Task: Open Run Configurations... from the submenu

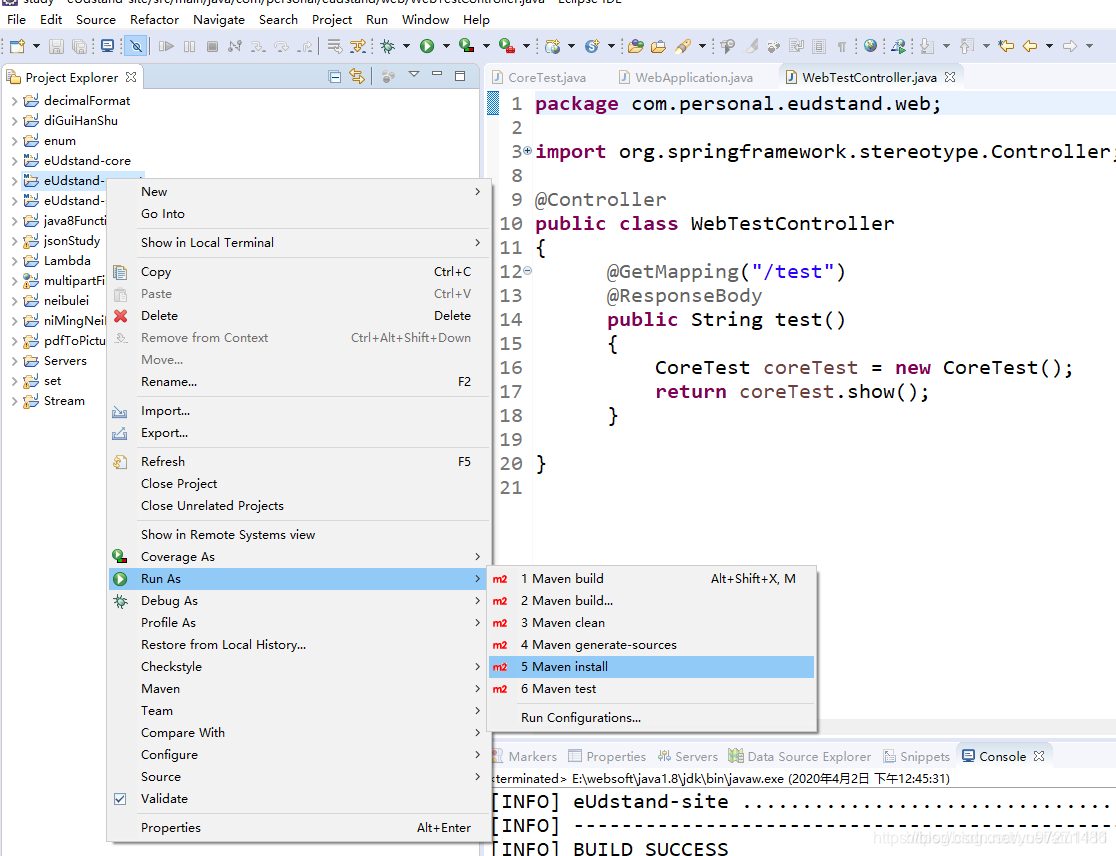Action: (x=651, y=718)
